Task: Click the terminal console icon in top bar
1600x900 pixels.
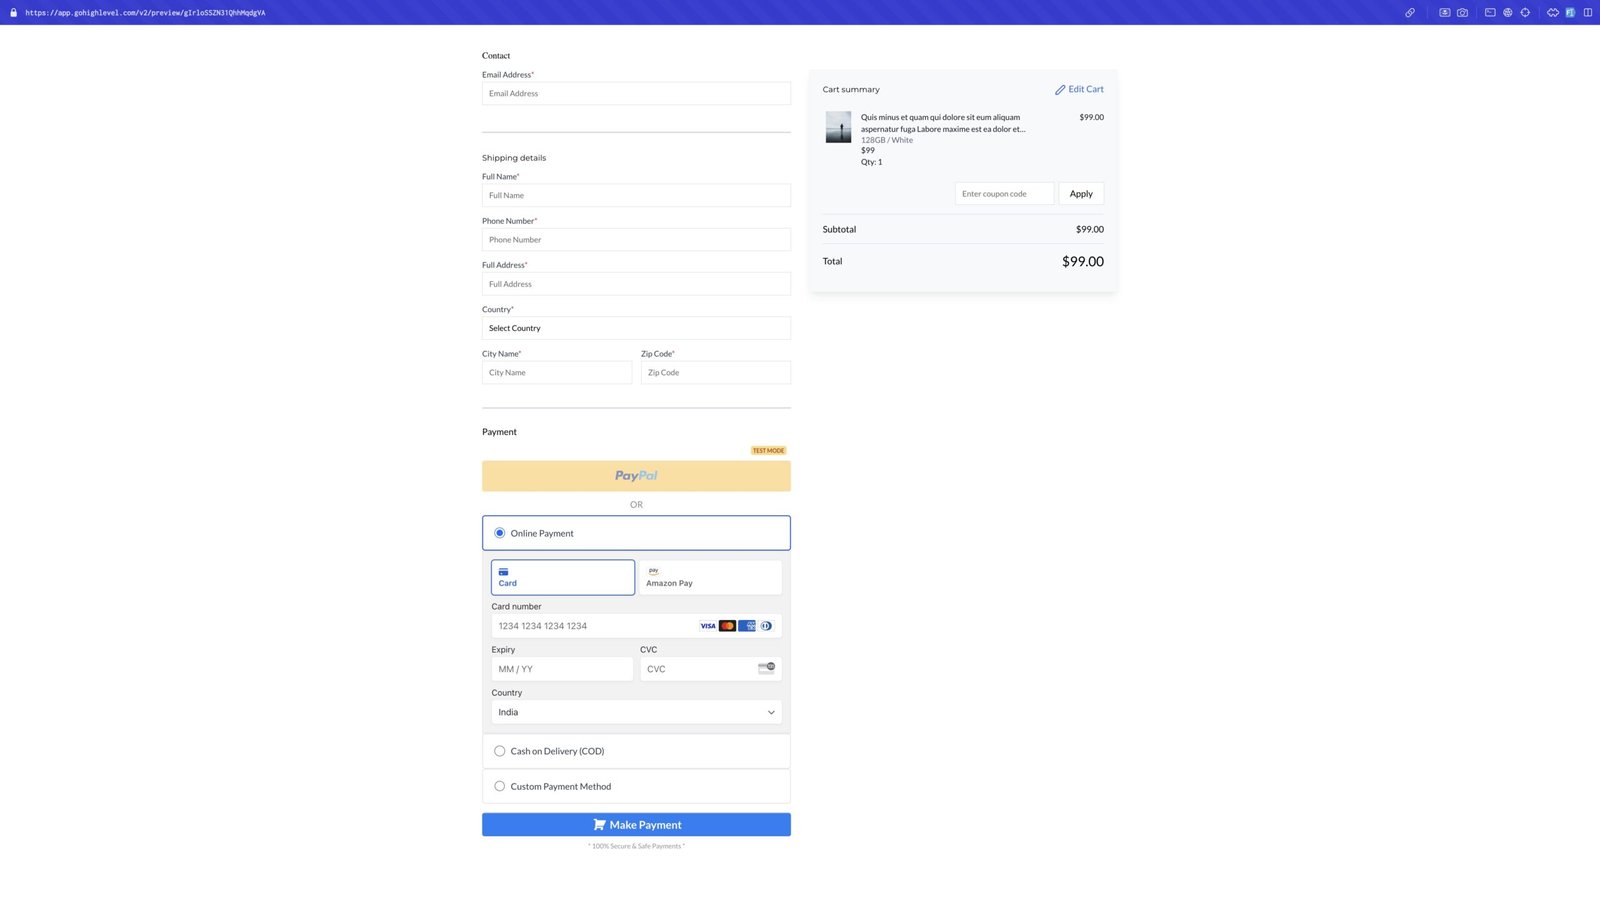Action: (1490, 13)
